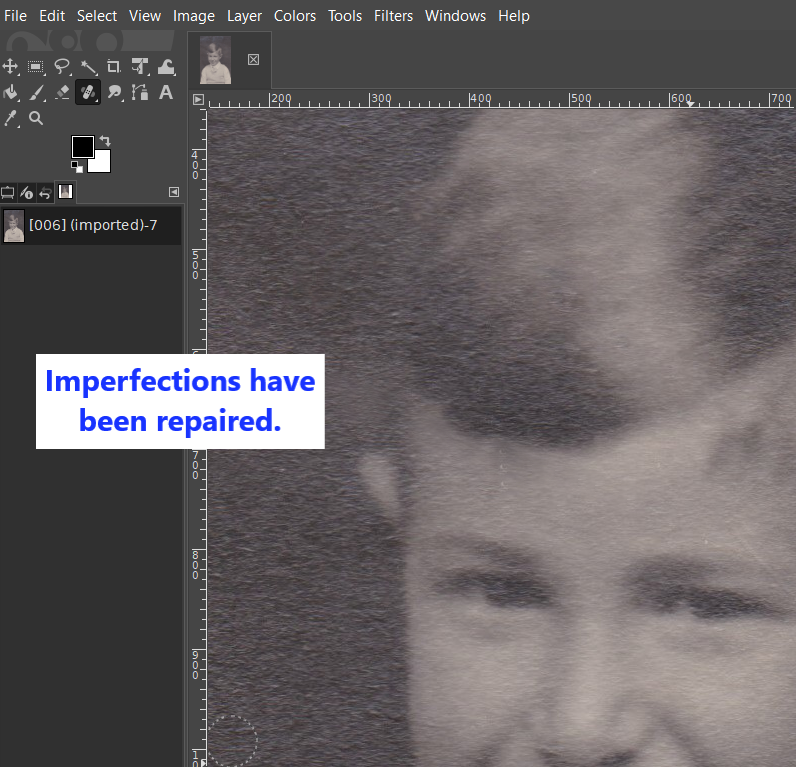
Task: Switch to the Device Status tab
Action: pyautogui.click(x=26, y=192)
